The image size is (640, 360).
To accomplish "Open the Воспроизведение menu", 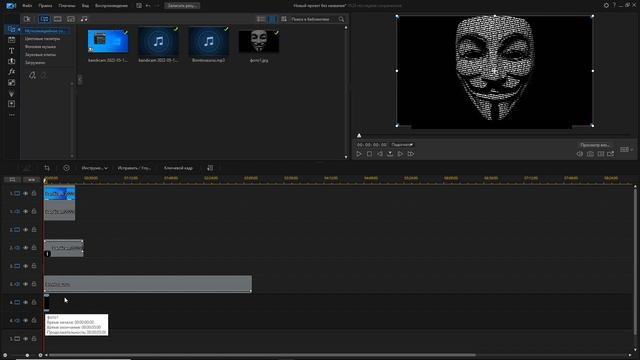I will 111,6.
